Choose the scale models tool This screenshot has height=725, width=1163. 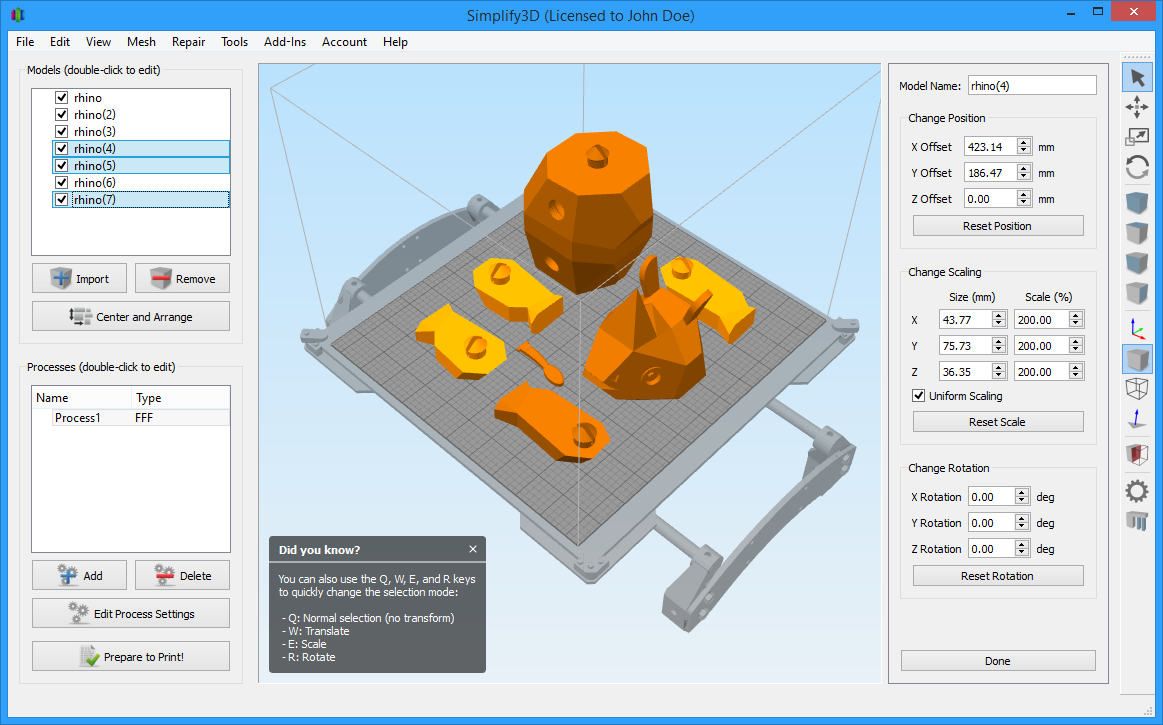[x=1137, y=137]
